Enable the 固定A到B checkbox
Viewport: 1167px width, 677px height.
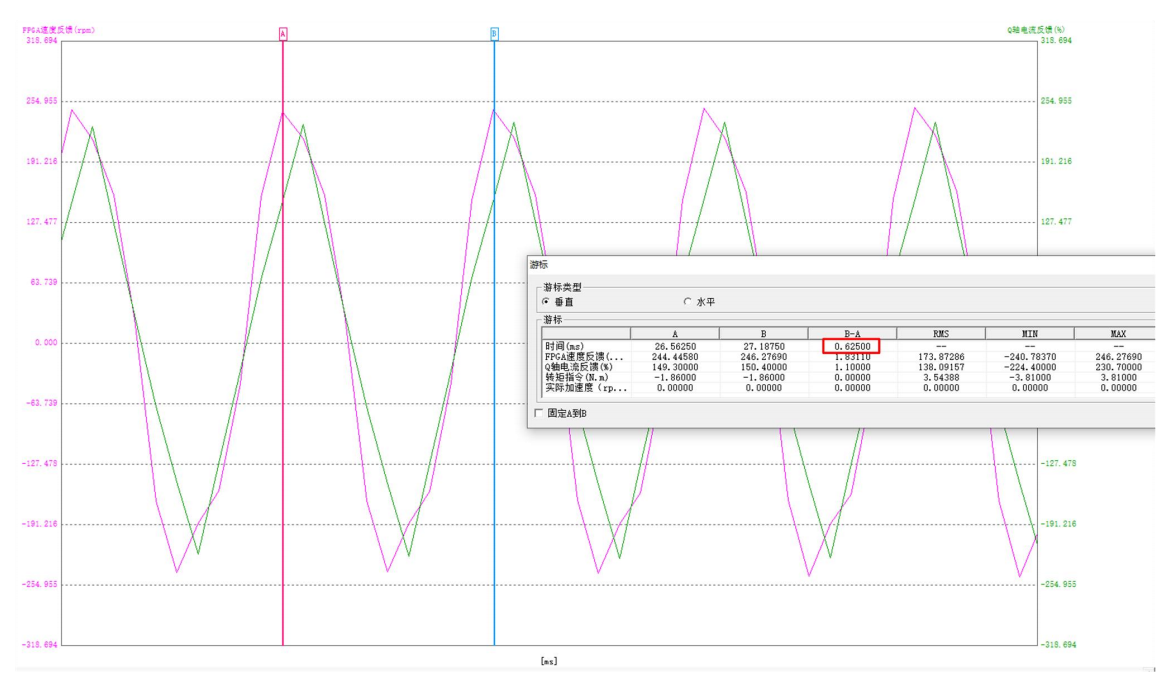tap(540, 413)
